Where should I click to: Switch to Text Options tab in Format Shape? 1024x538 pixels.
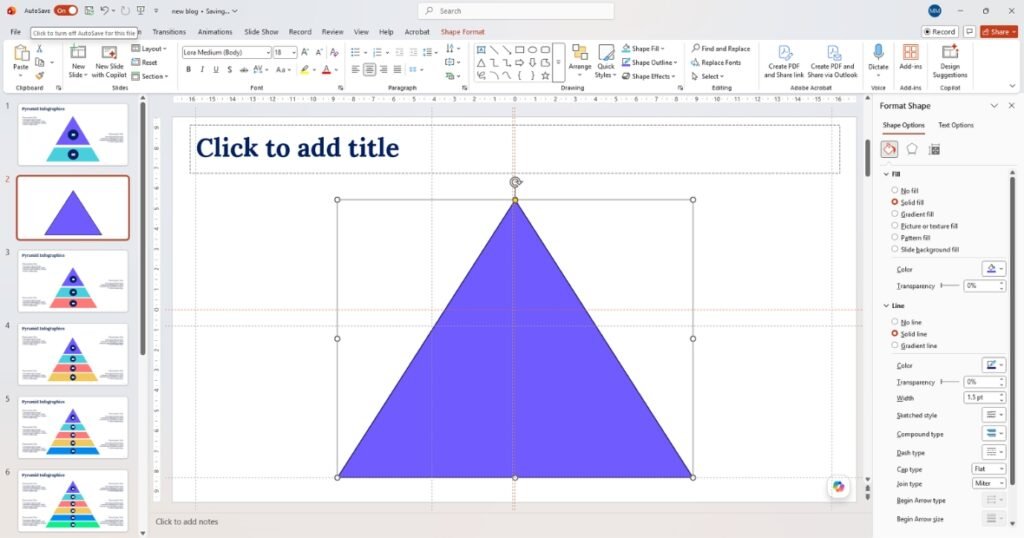(955, 125)
